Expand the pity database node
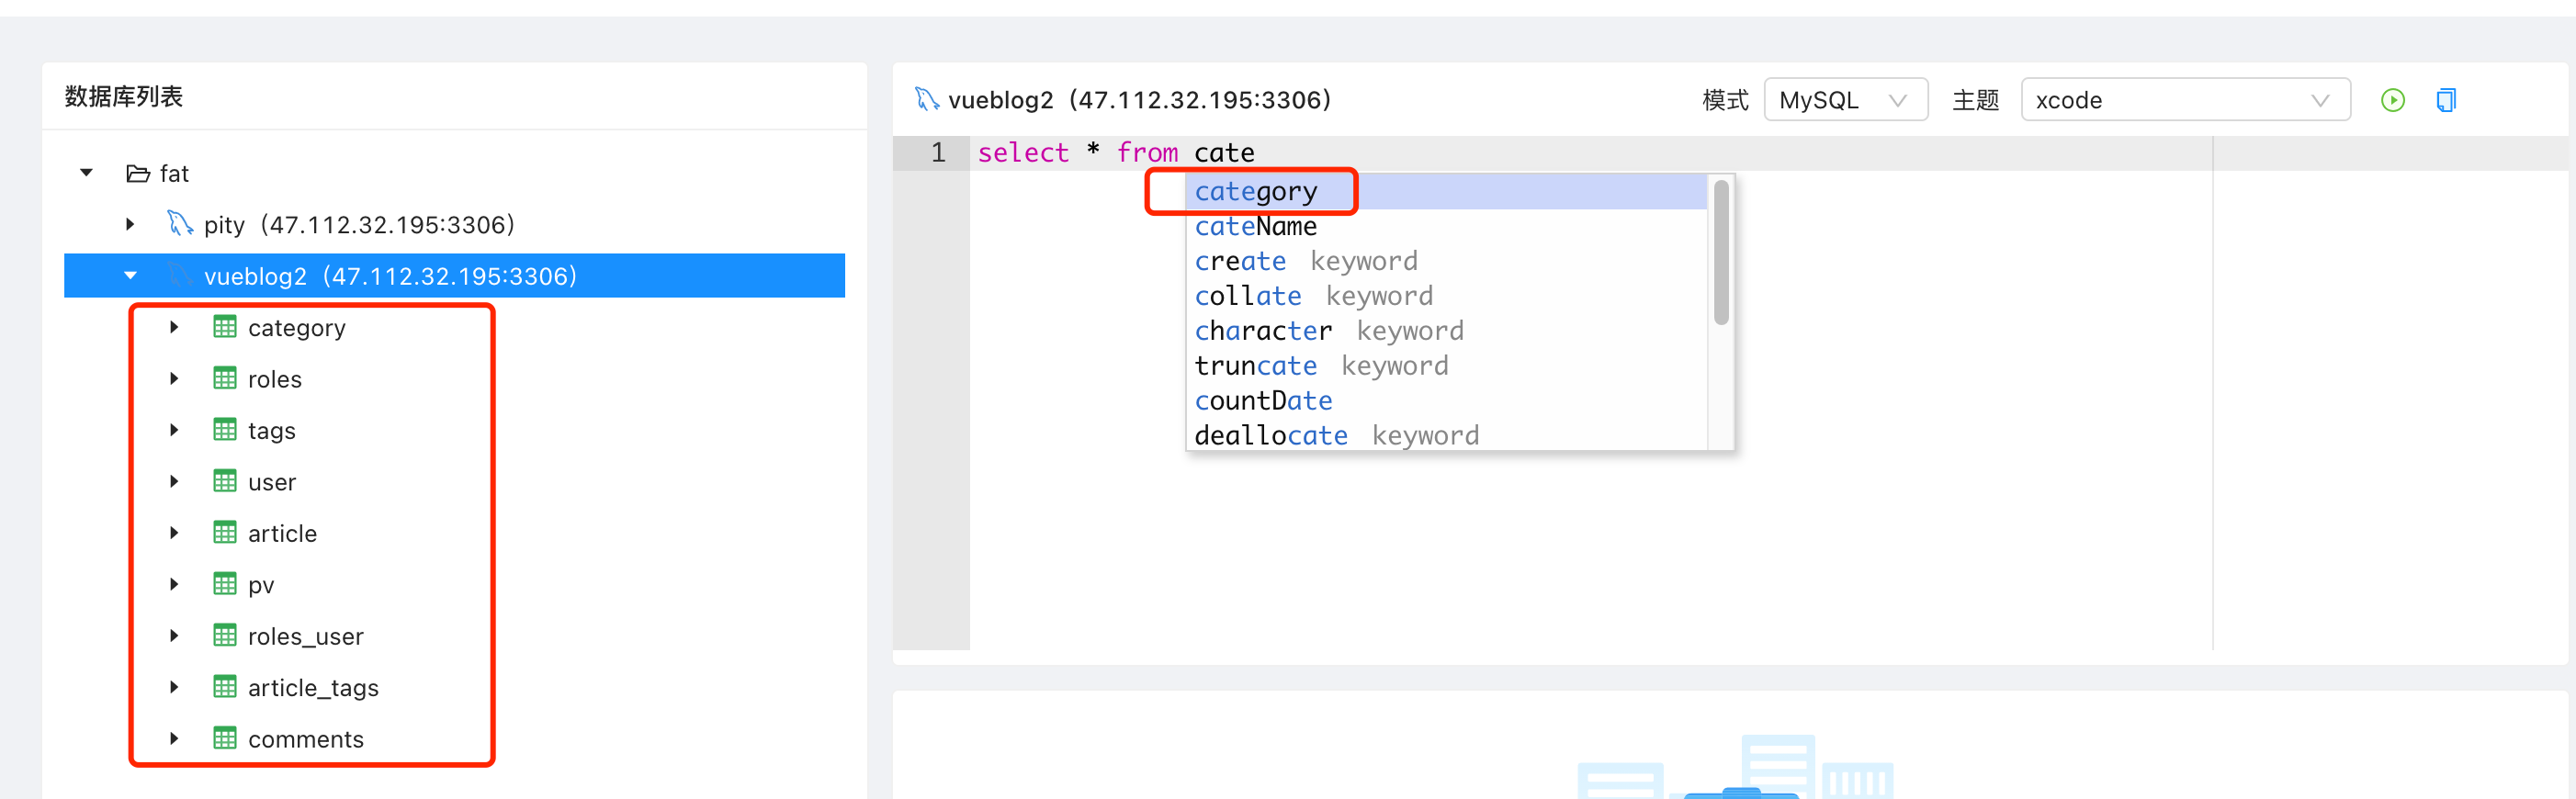 click(x=130, y=224)
